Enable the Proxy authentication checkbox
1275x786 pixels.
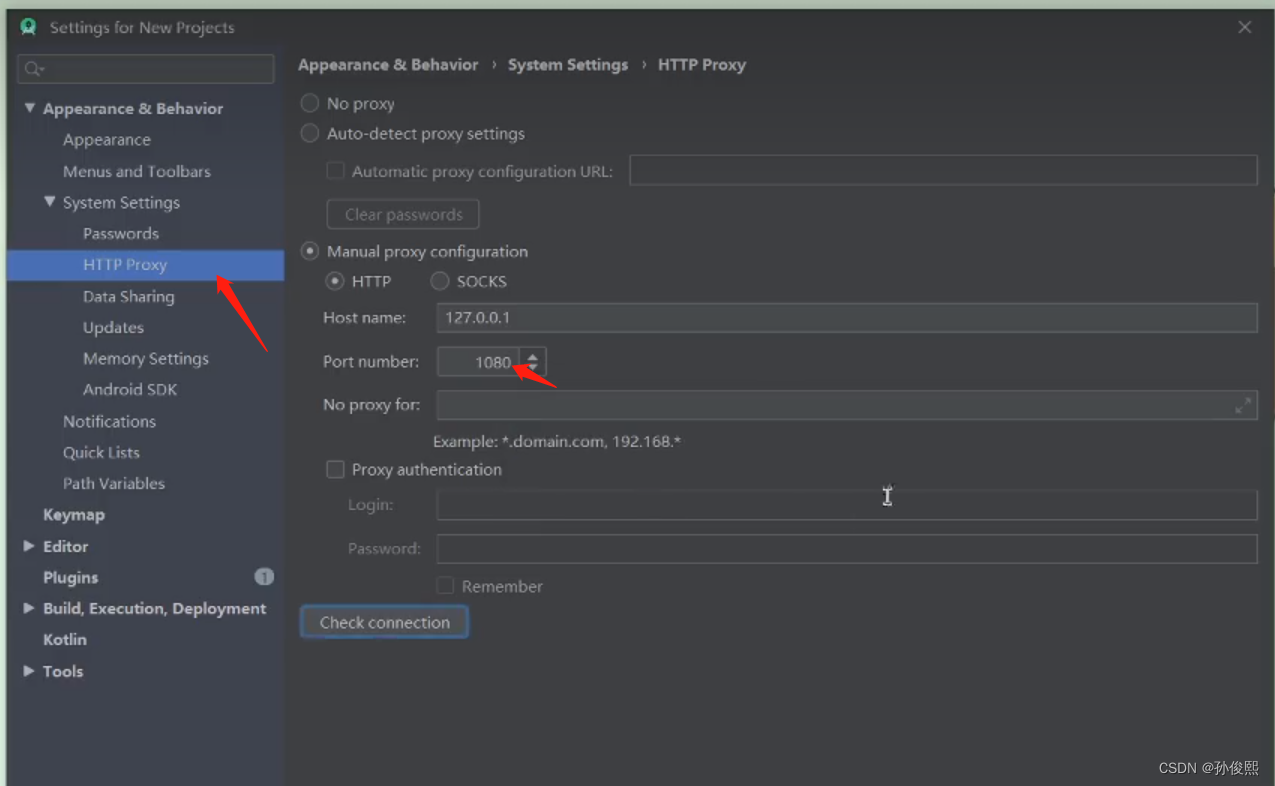(335, 469)
